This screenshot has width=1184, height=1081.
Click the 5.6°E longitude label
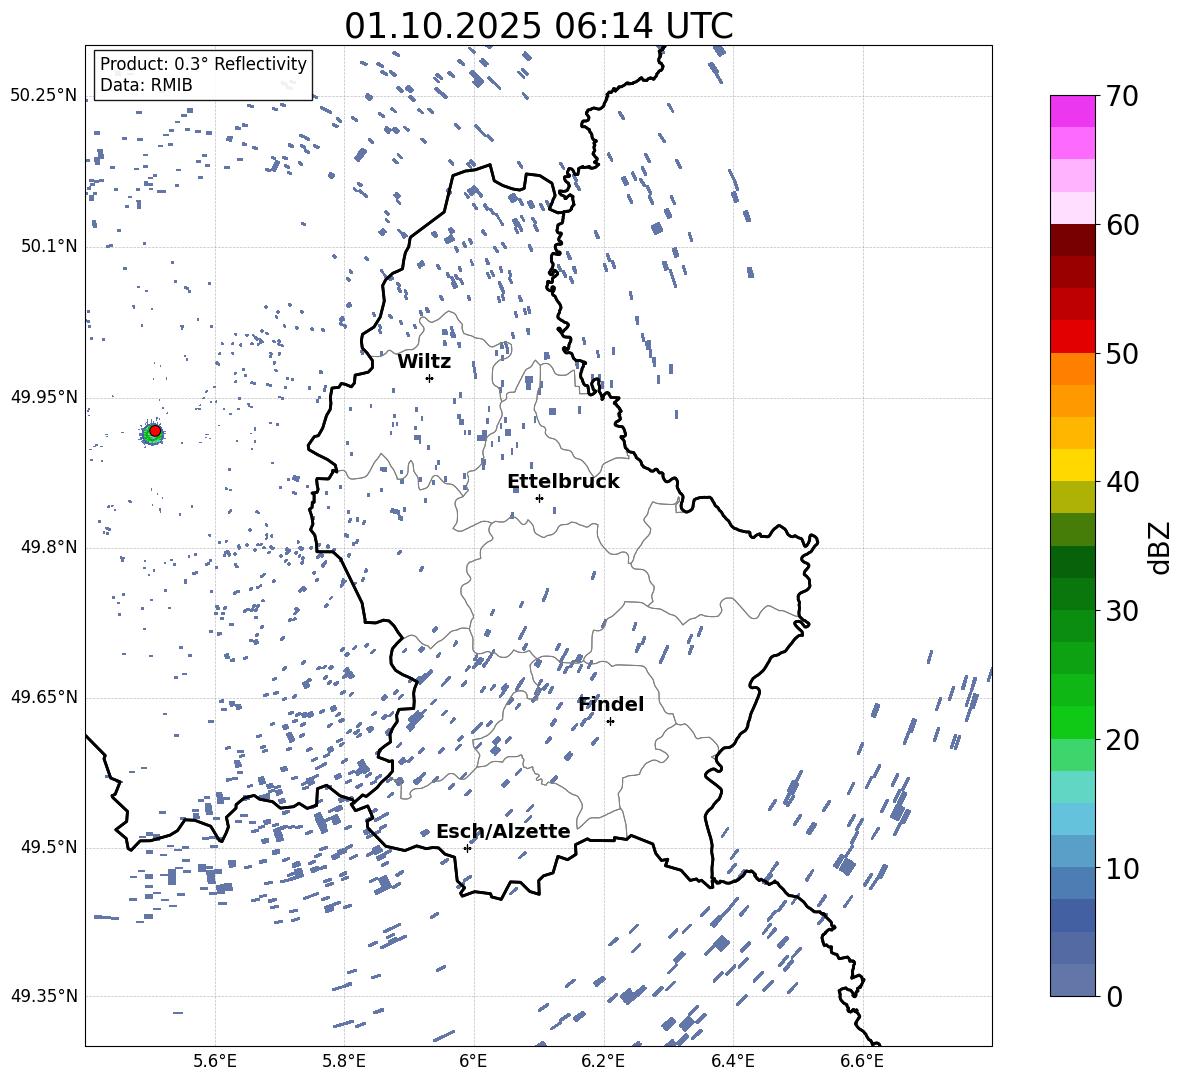point(215,1061)
